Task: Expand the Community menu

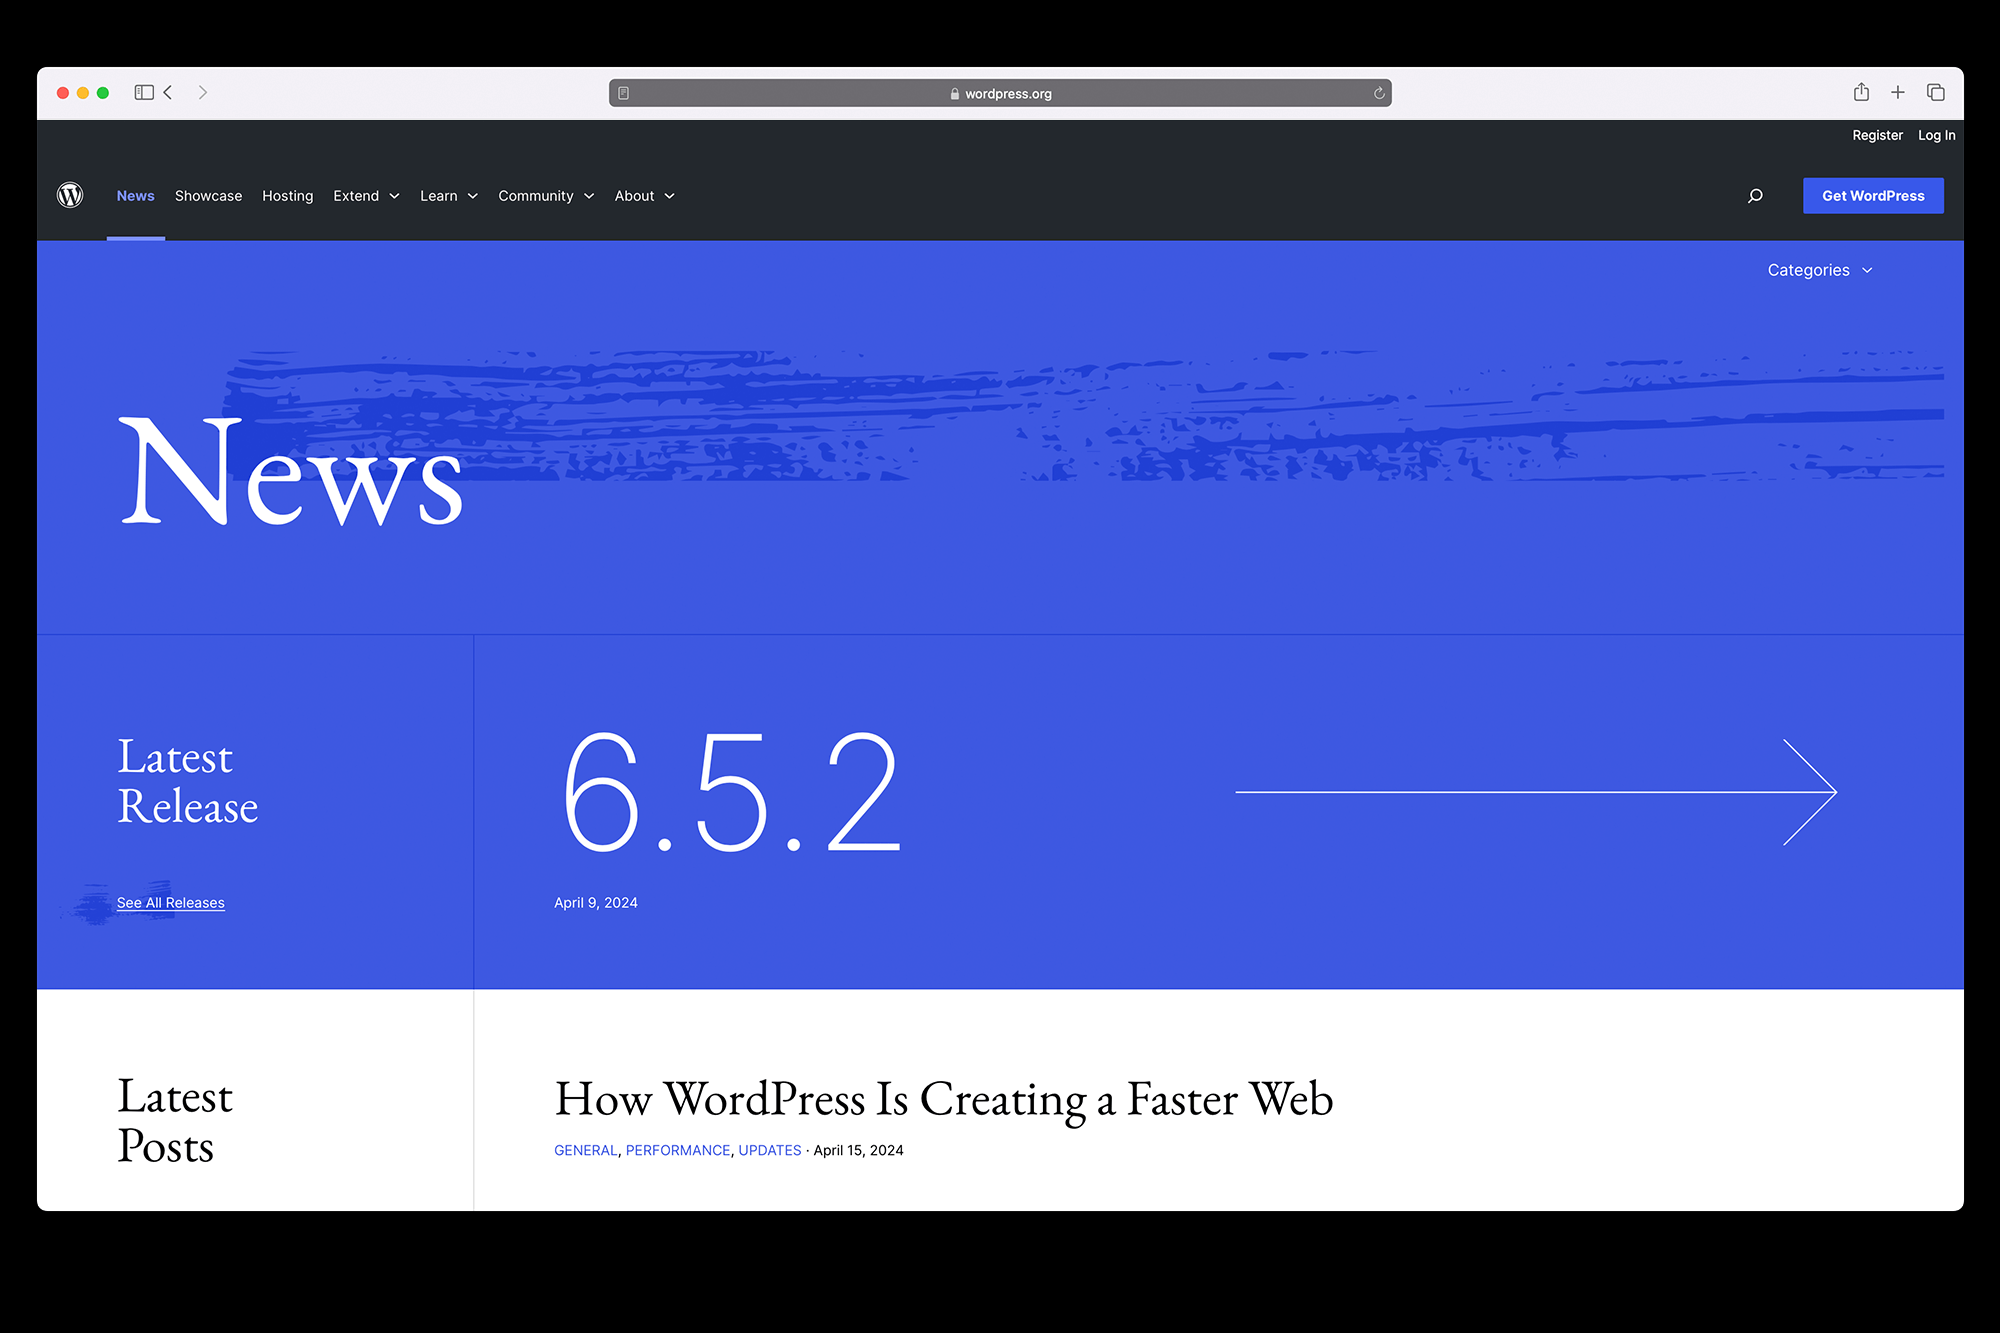Action: pyautogui.click(x=546, y=196)
